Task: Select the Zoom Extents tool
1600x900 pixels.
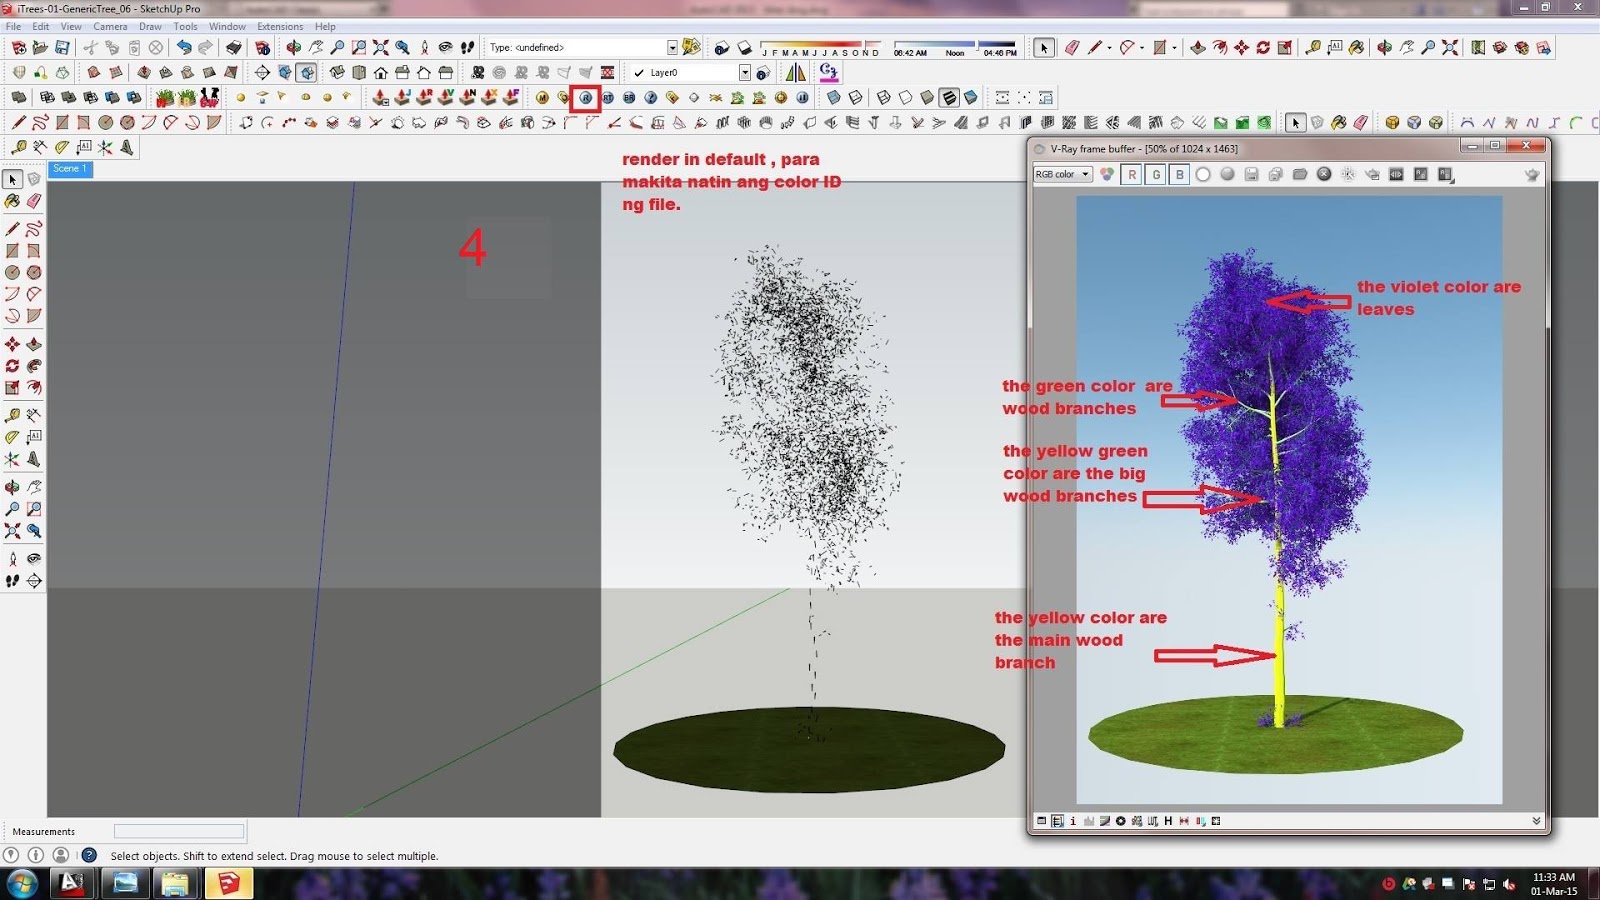Action: (13, 530)
